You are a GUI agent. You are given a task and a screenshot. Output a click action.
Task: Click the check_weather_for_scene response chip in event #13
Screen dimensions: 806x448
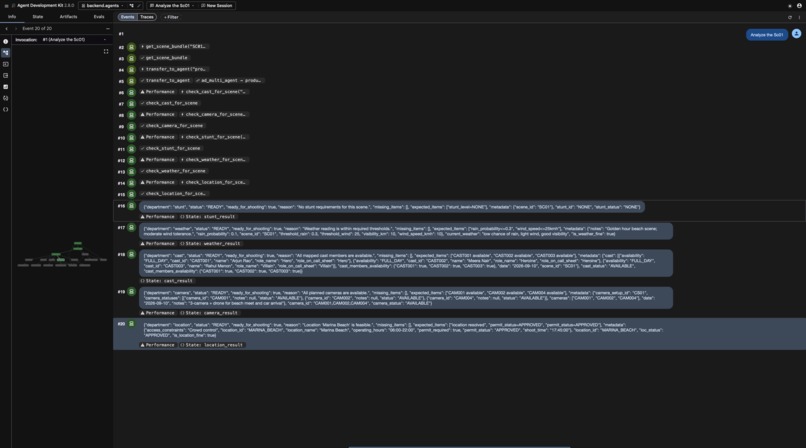pos(173,171)
